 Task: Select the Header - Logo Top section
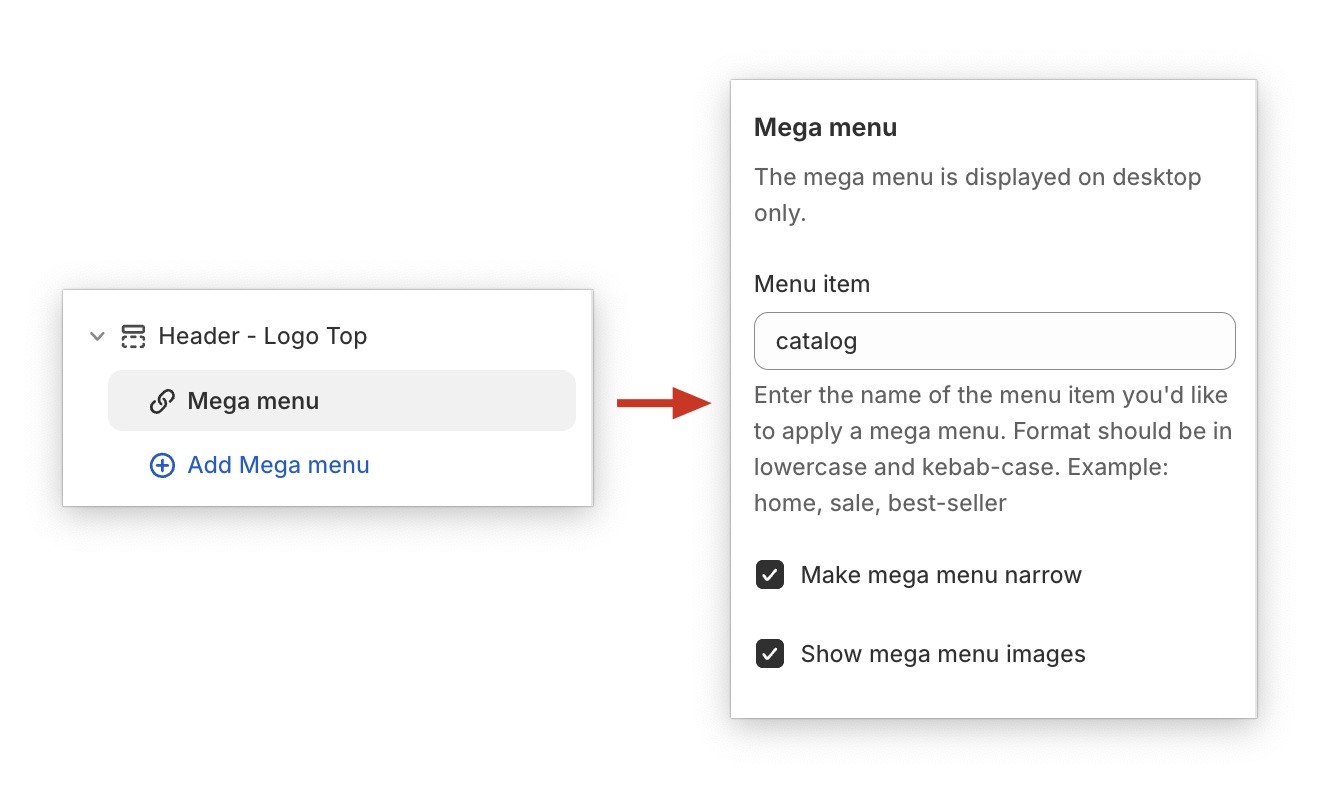click(x=262, y=336)
